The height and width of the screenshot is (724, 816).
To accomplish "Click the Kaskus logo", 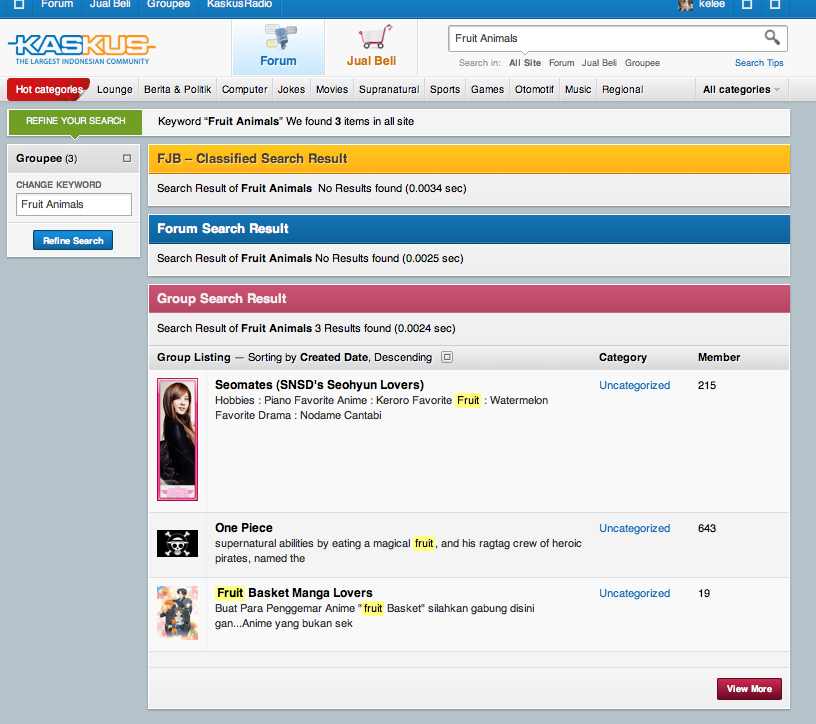I will click(82, 49).
